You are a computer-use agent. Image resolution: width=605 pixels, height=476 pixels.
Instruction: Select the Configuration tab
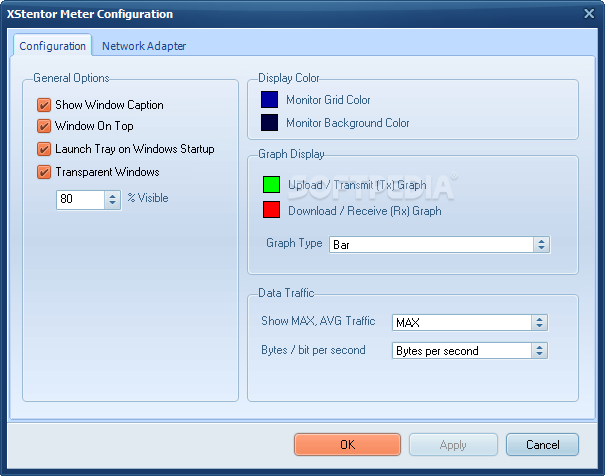[52, 46]
